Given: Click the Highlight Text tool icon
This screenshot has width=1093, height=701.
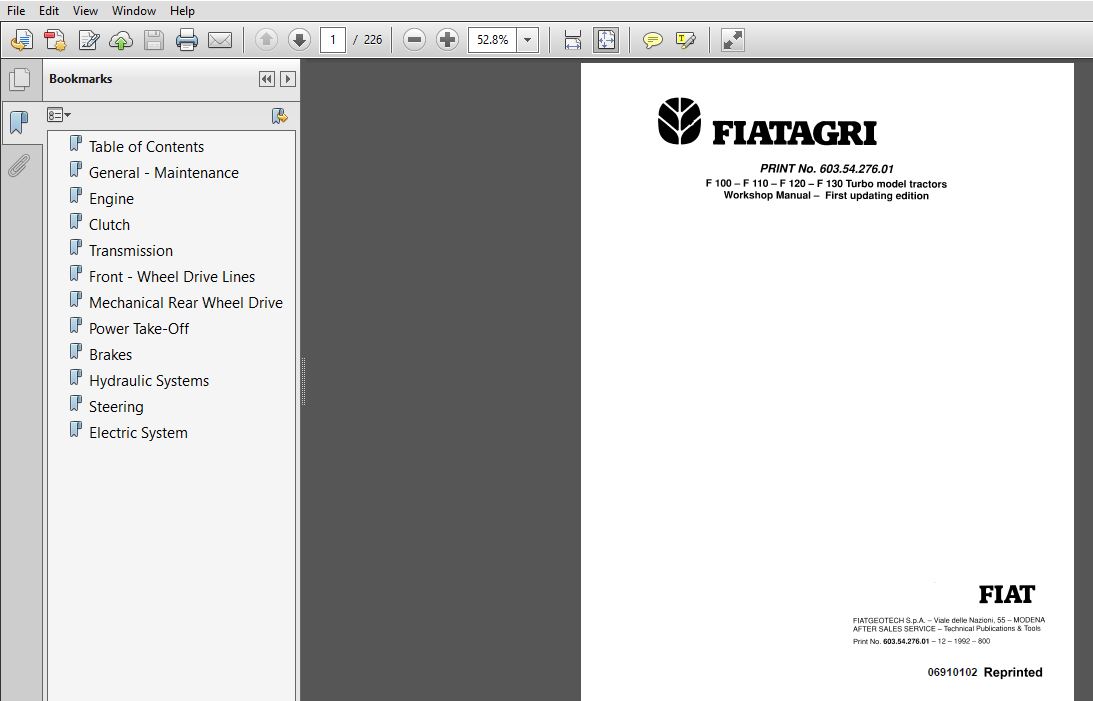Looking at the screenshot, I should tap(686, 40).
